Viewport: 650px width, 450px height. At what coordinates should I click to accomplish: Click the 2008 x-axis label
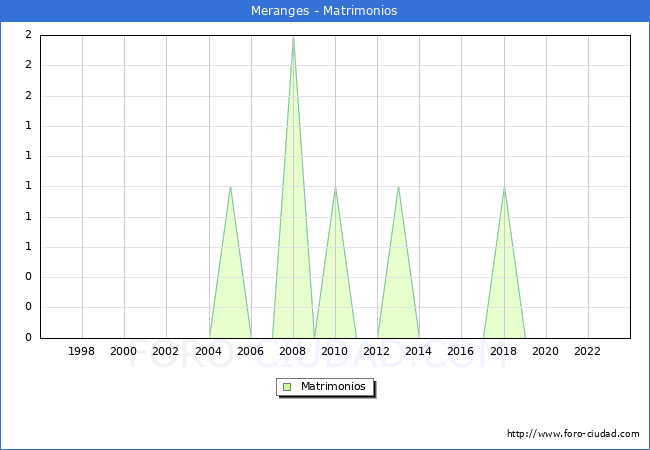[292, 351]
